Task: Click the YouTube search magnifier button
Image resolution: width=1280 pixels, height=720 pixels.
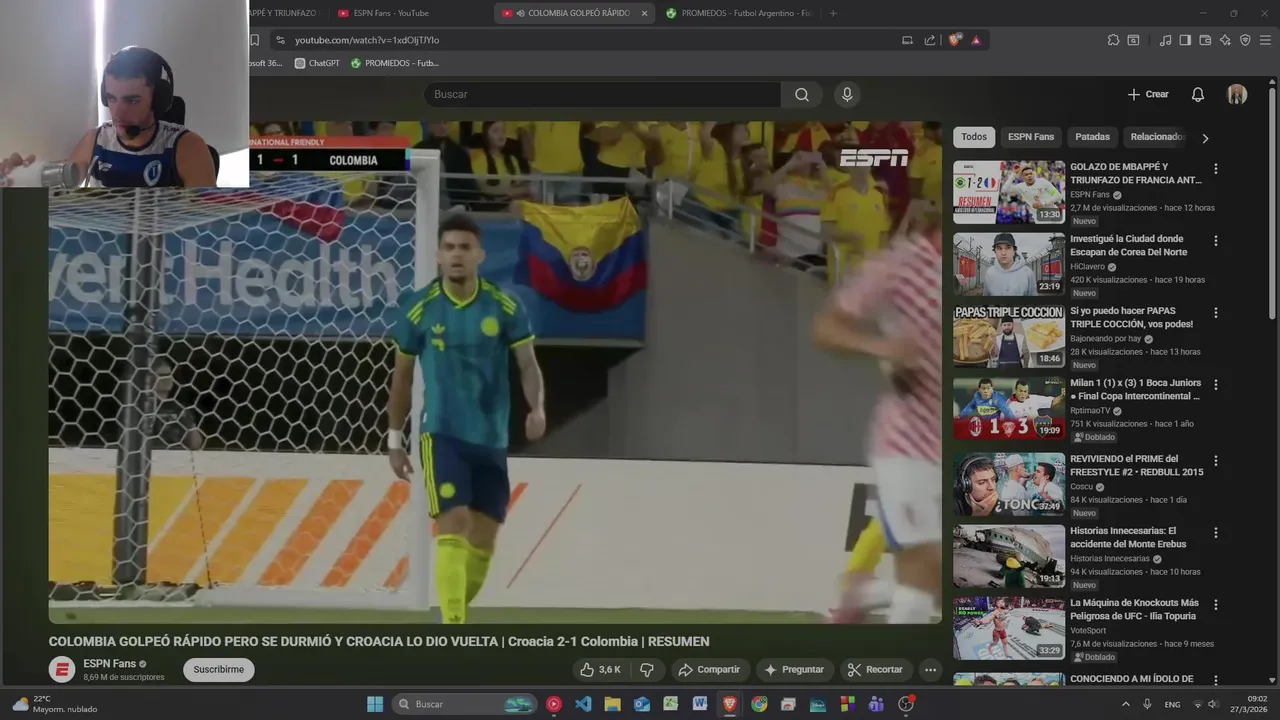Action: pos(802,94)
